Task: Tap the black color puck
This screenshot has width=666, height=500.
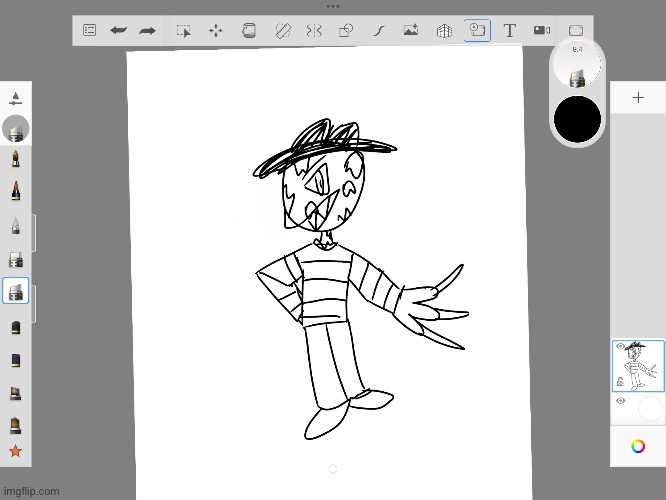Action: 577,119
